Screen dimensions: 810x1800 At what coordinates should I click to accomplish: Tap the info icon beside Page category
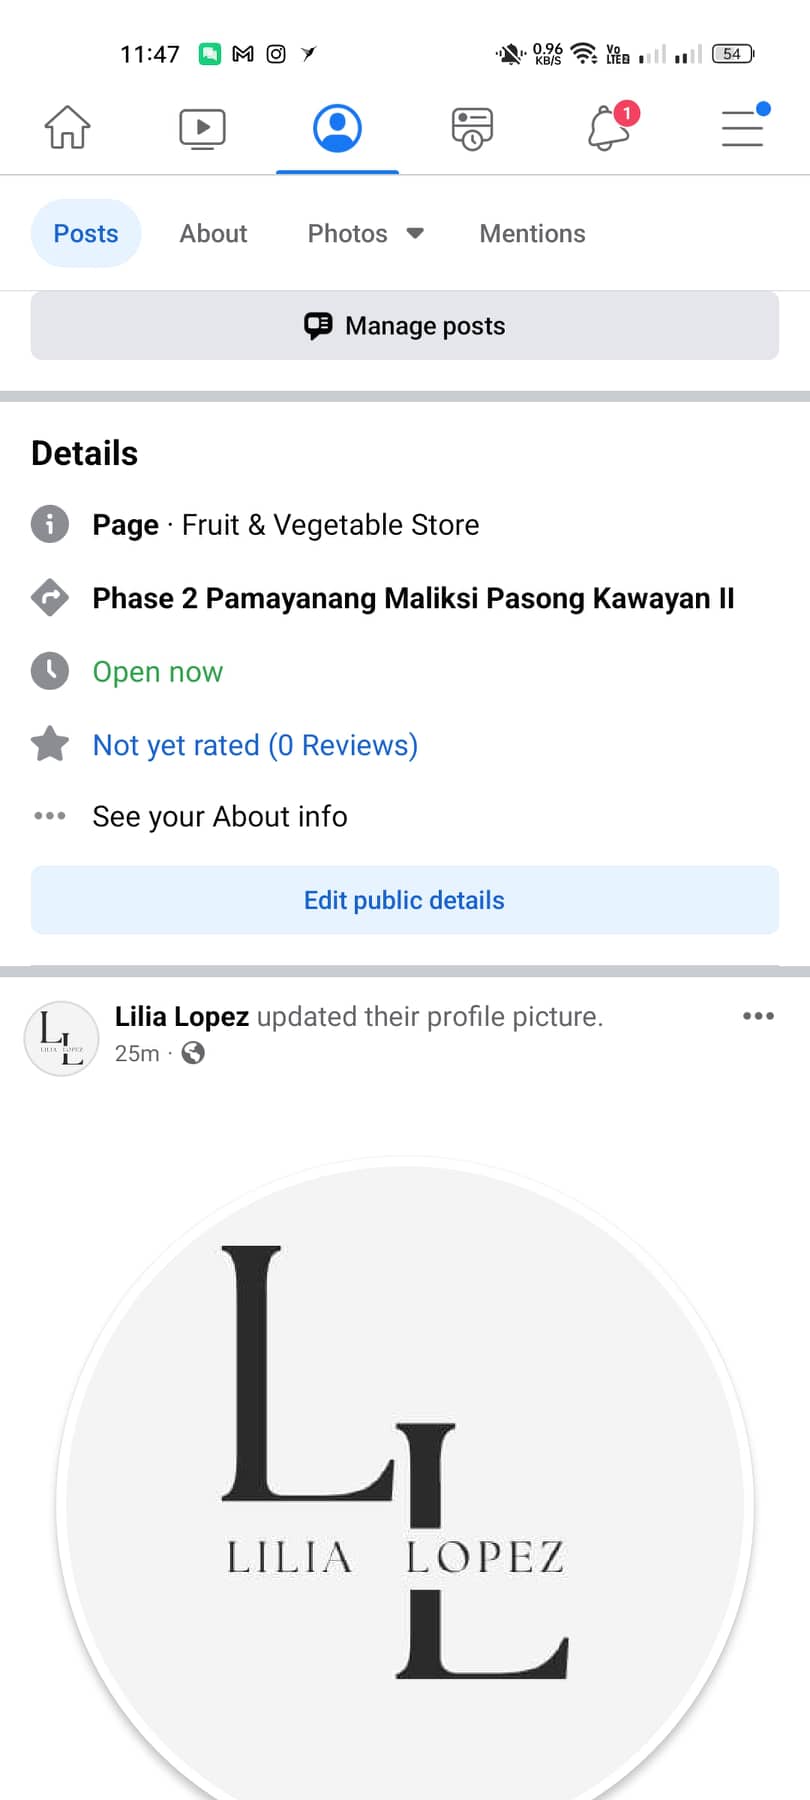click(50, 524)
